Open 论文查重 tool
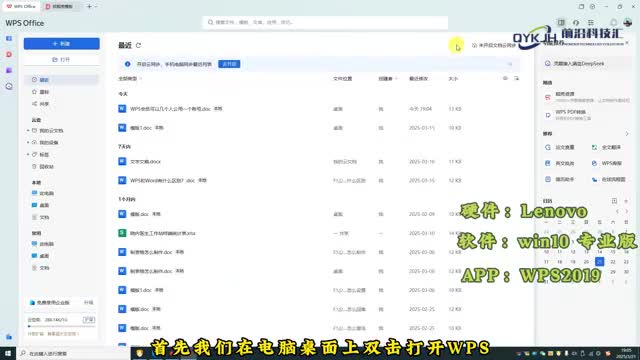 [x=560, y=147]
